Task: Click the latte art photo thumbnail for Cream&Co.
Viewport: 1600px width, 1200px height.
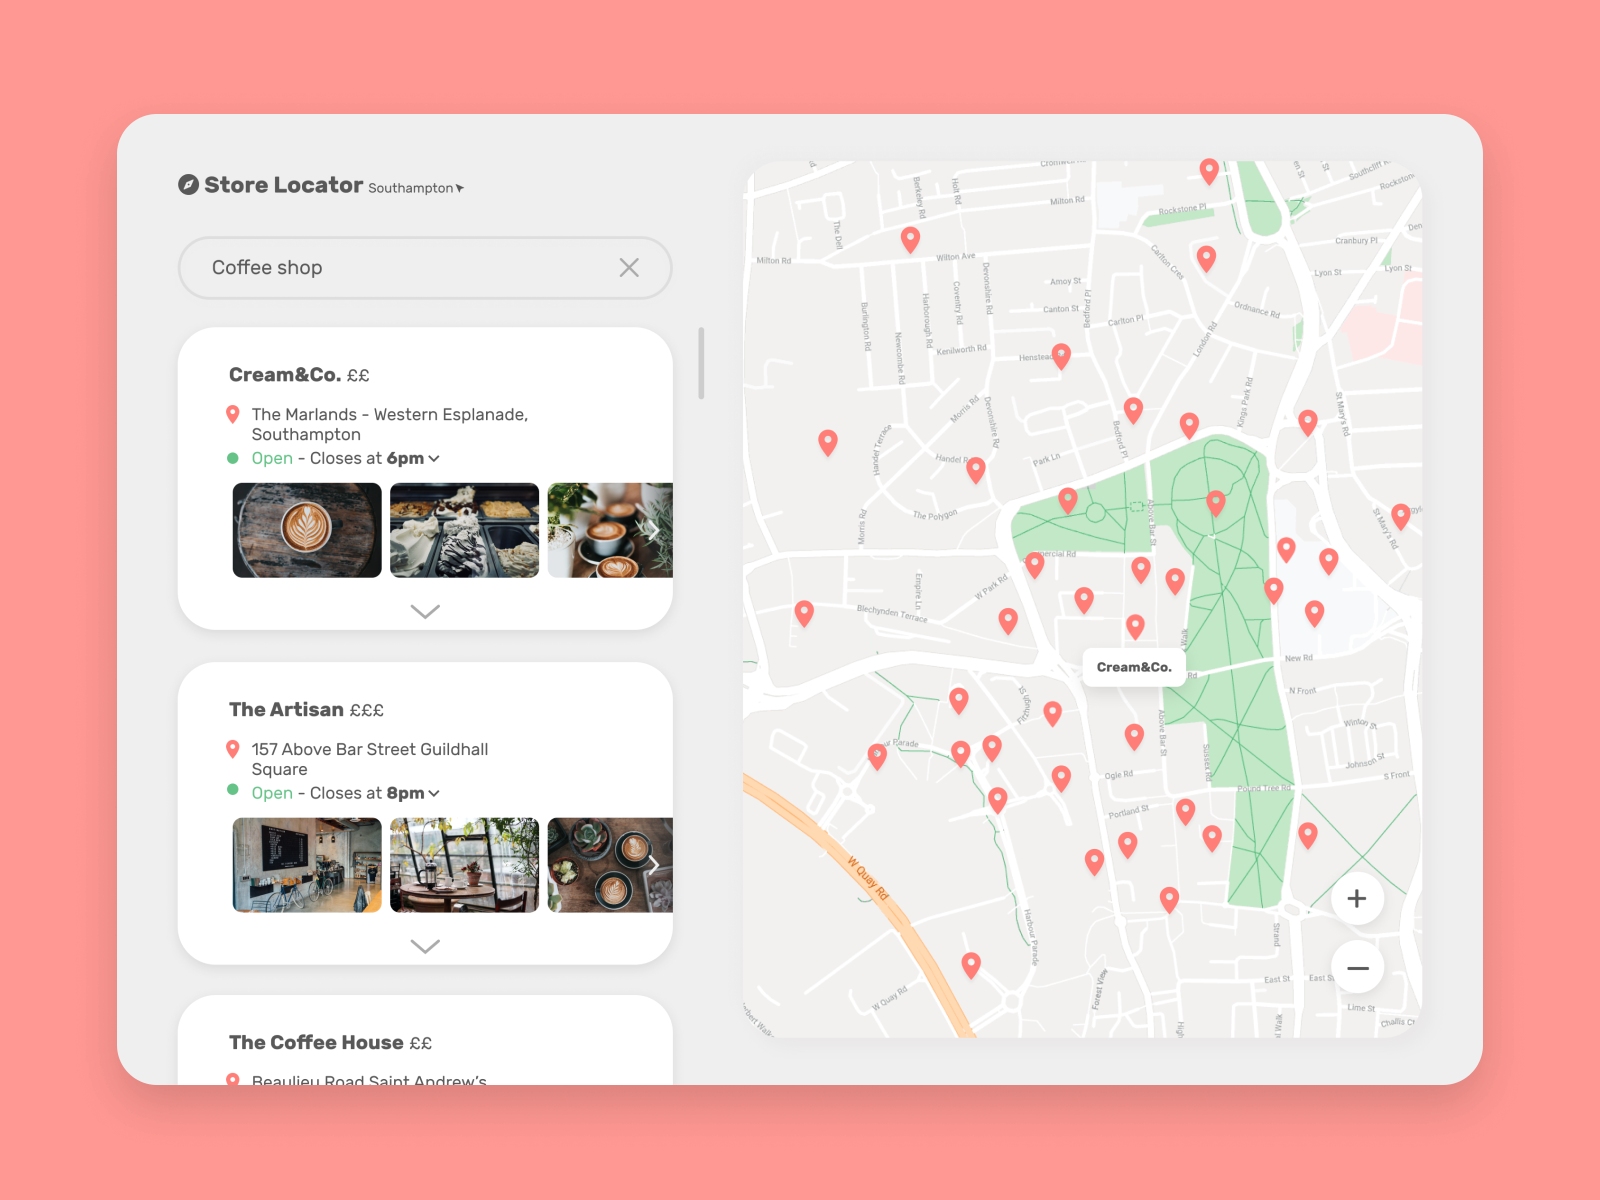Action: (x=306, y=530)
